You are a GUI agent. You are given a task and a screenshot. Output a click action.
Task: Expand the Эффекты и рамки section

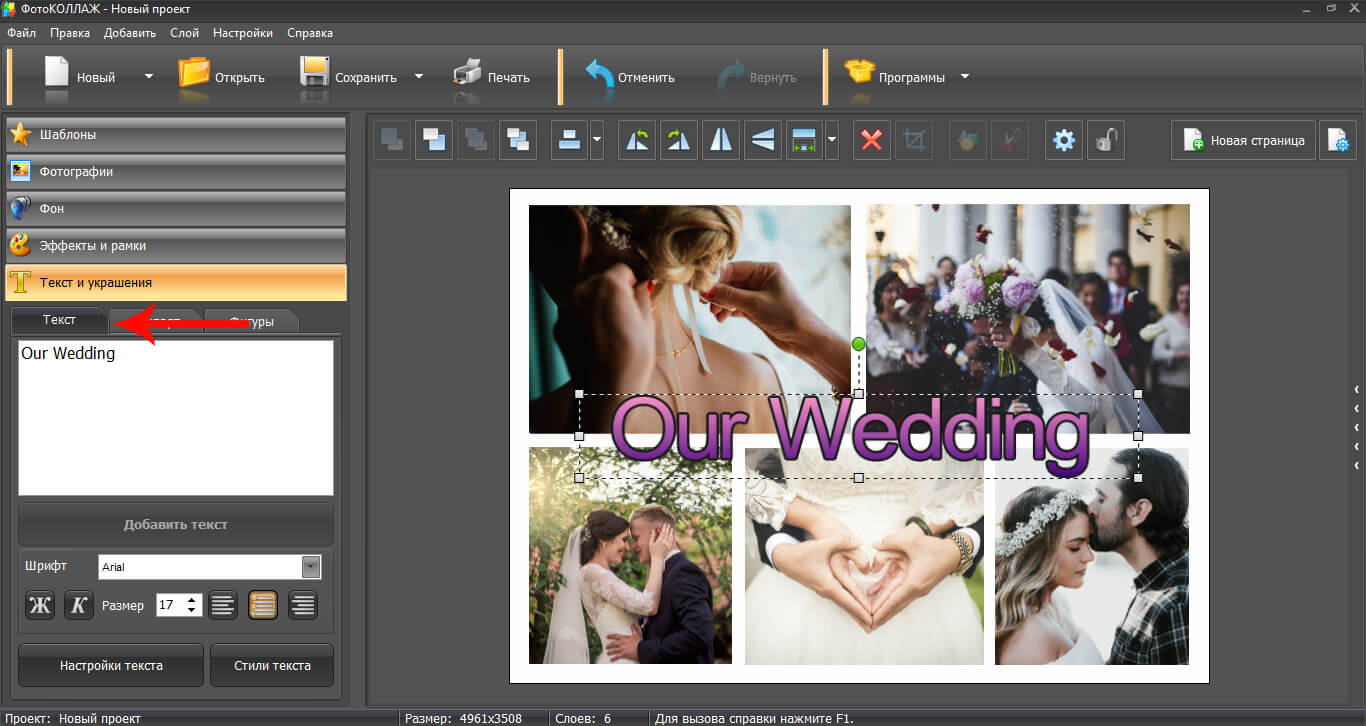[176, 245]
